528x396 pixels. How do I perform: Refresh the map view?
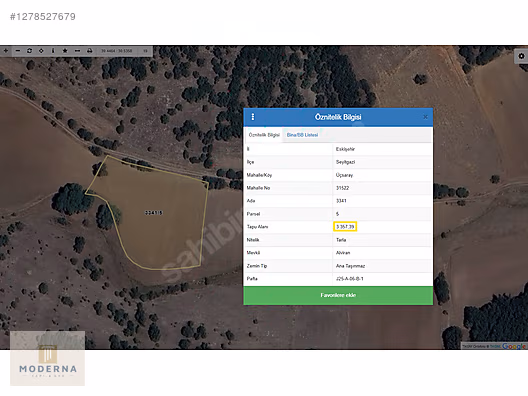tap(29, 51)
